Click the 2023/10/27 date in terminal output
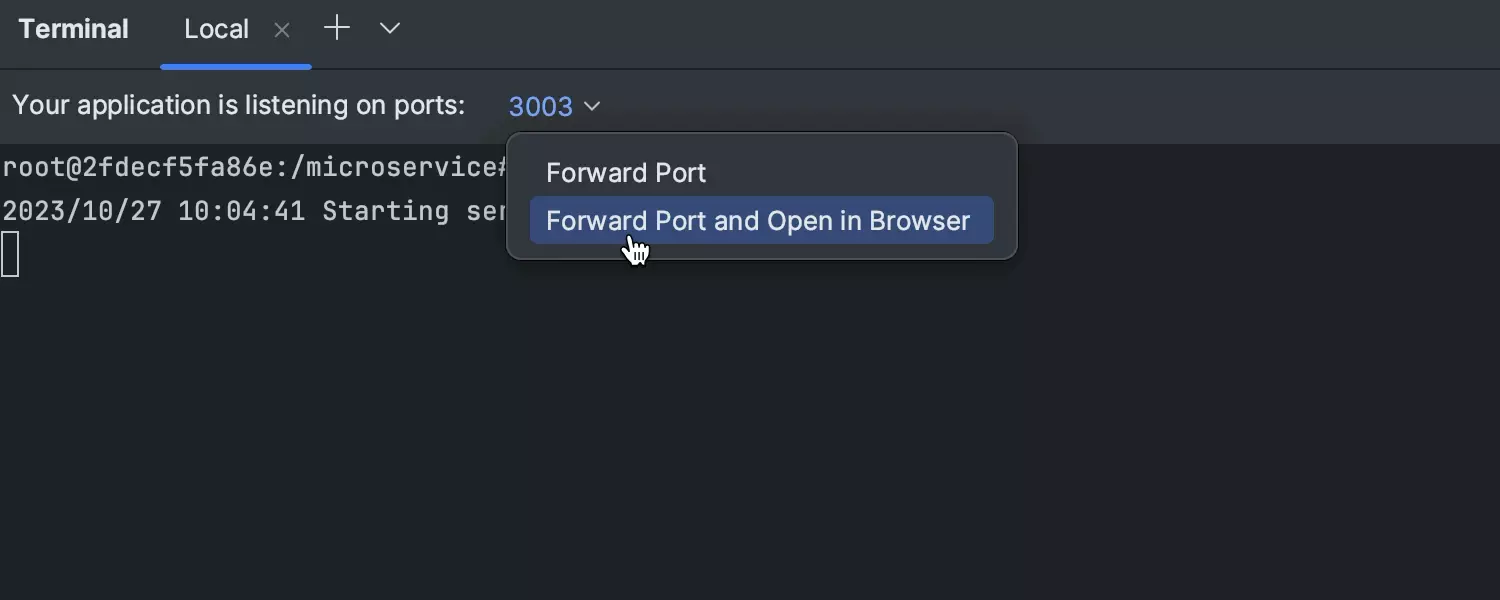Screen dimensions: 1500x600 [x=82, y=211]
